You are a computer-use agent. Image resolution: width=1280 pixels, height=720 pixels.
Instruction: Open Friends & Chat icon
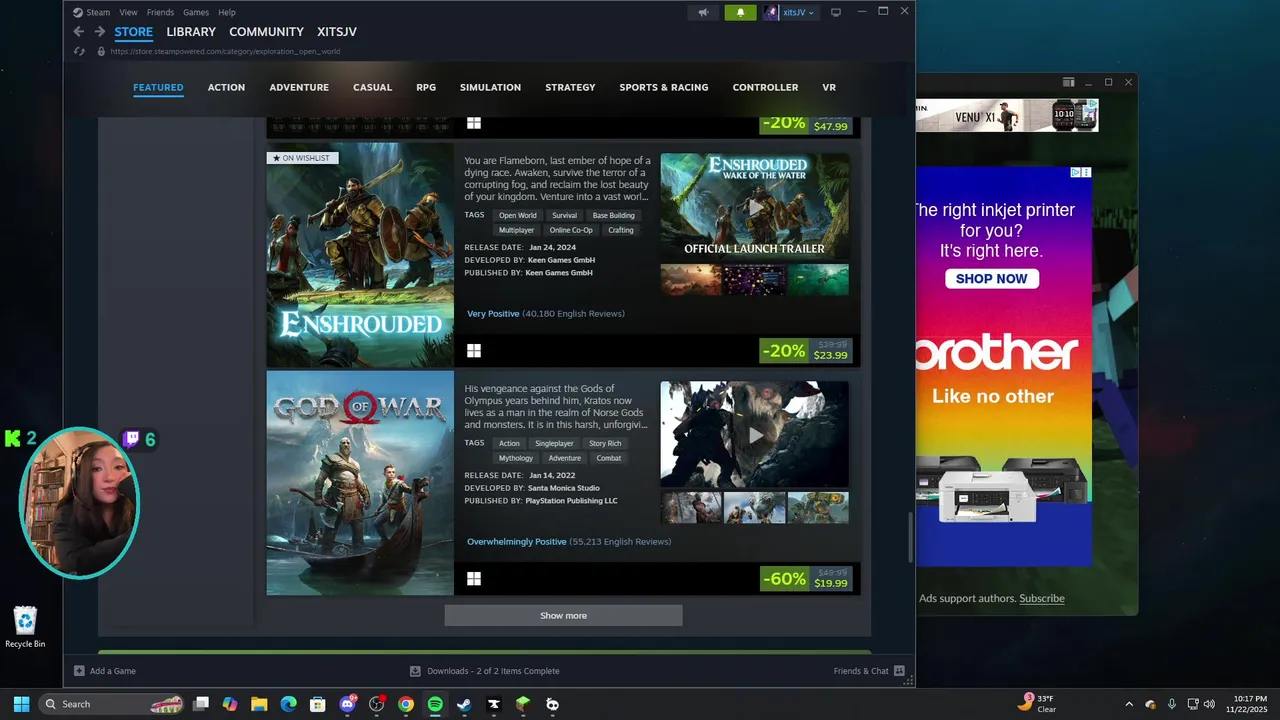click(899, 671)
